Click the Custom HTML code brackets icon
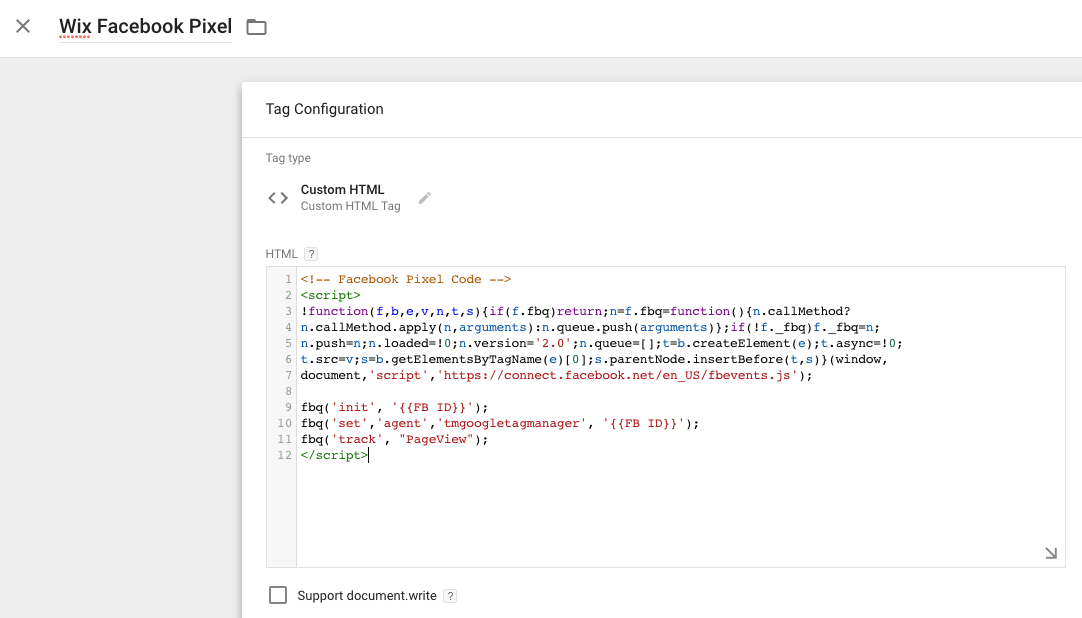 coord(278,198)
